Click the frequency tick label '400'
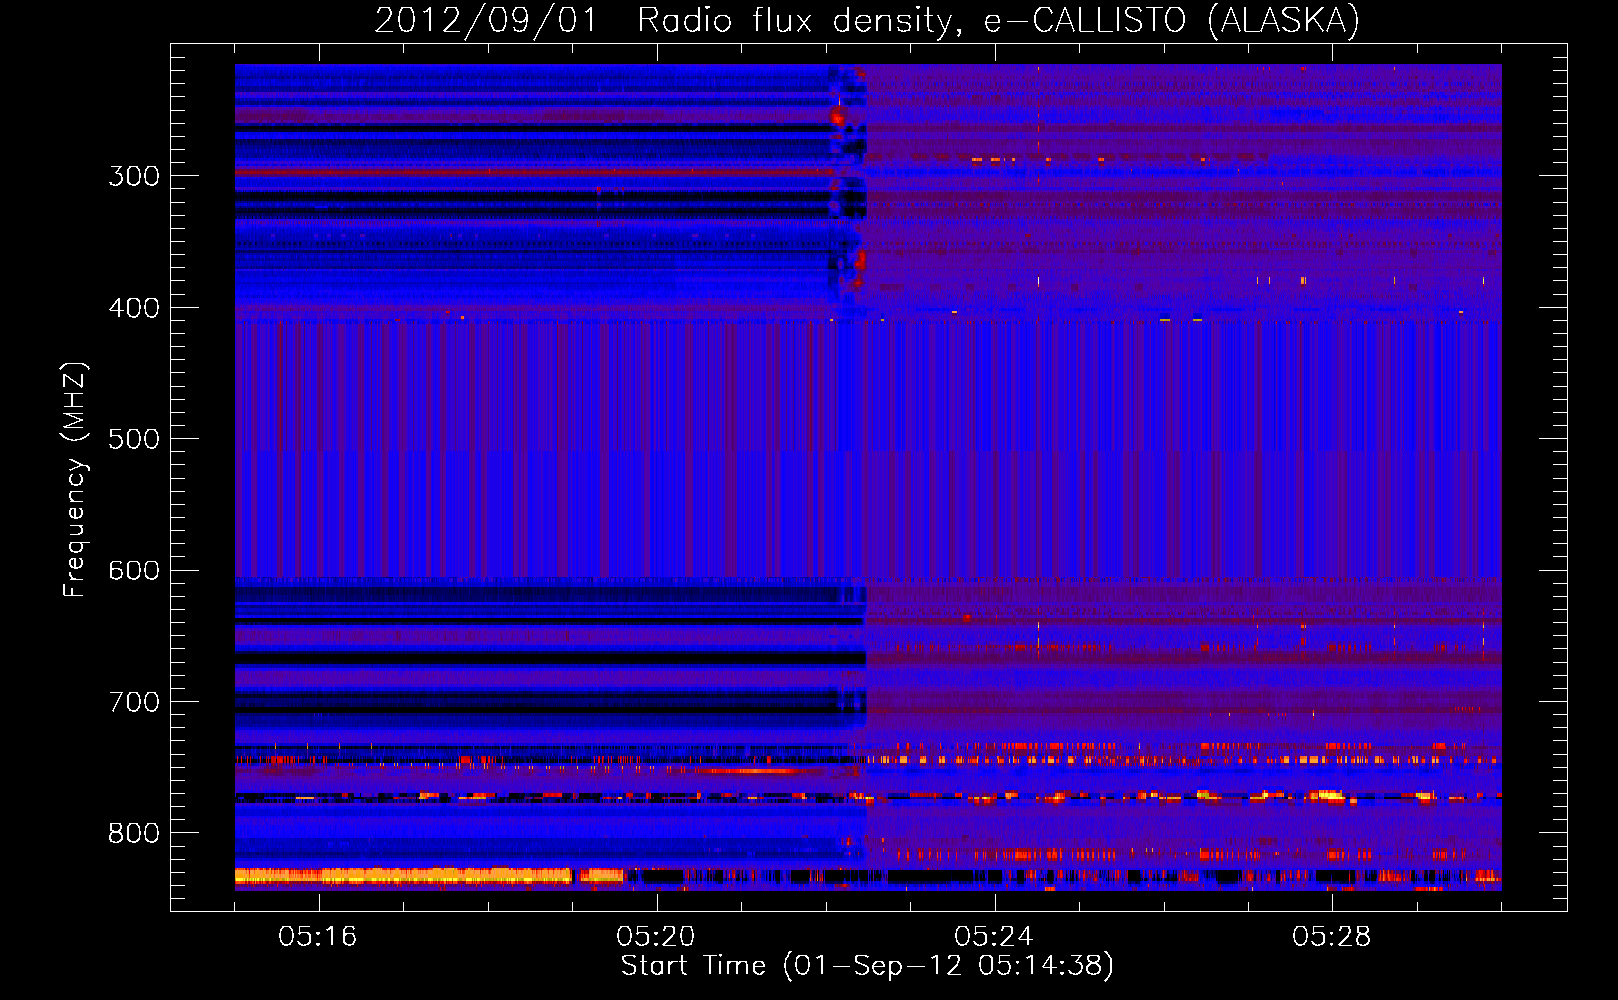The image size is (1618, 1000). (134, 308)
